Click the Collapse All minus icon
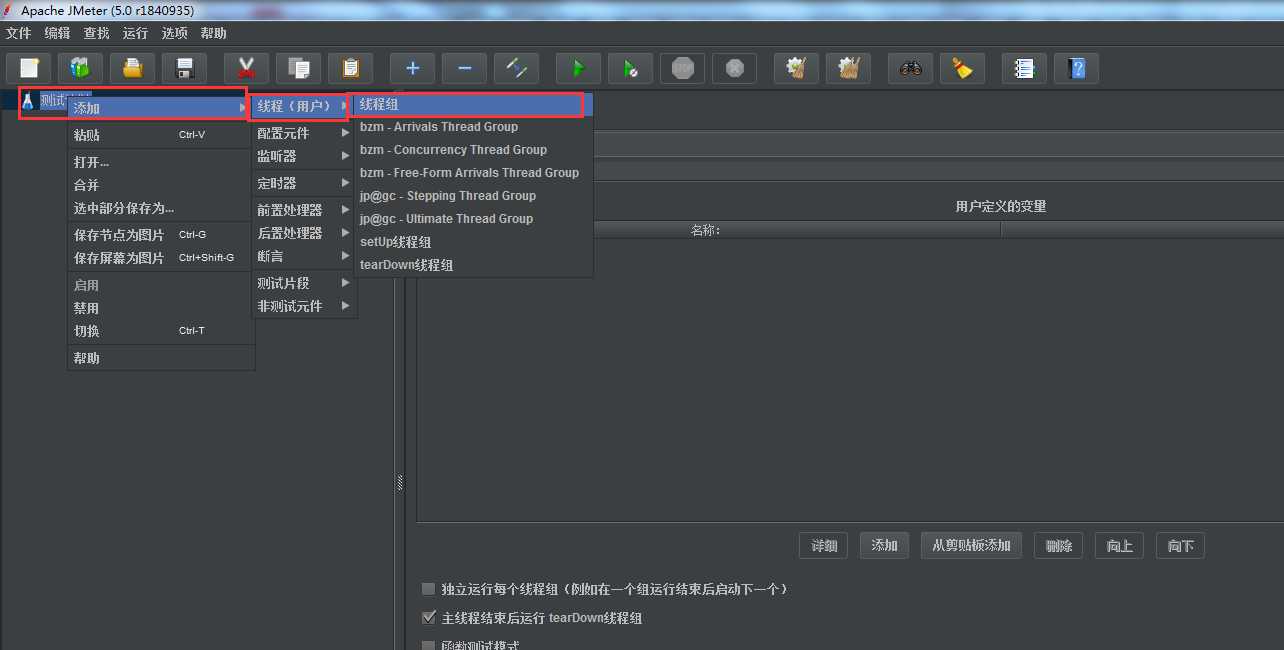This screenshot has width=1284, height=650. click(464, 68)
